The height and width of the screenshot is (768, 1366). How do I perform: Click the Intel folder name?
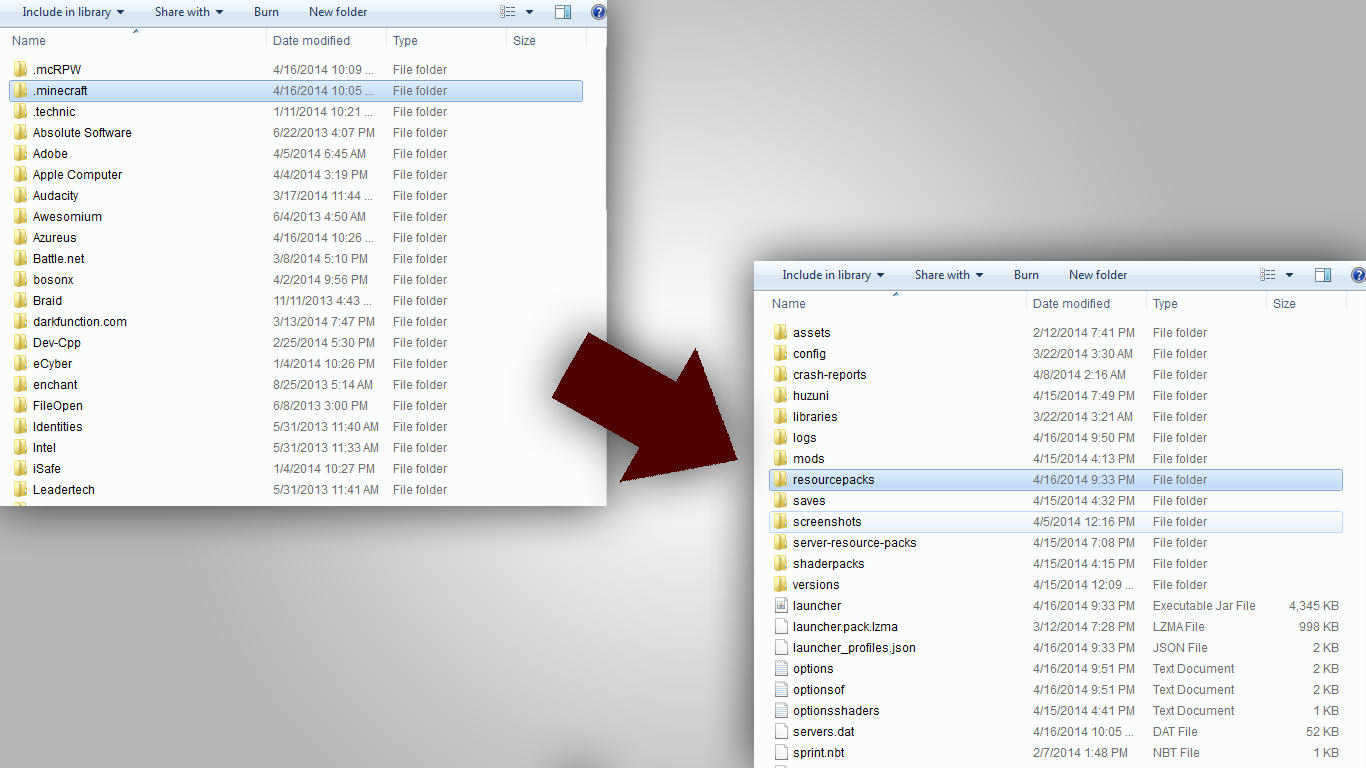44,447
